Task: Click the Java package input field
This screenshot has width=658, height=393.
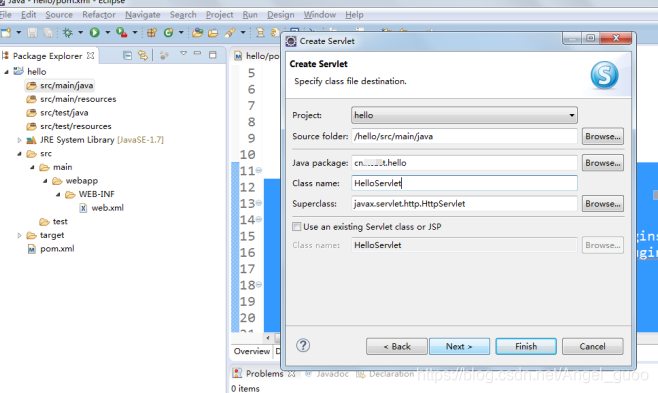Action: click(x=464, y=163)
